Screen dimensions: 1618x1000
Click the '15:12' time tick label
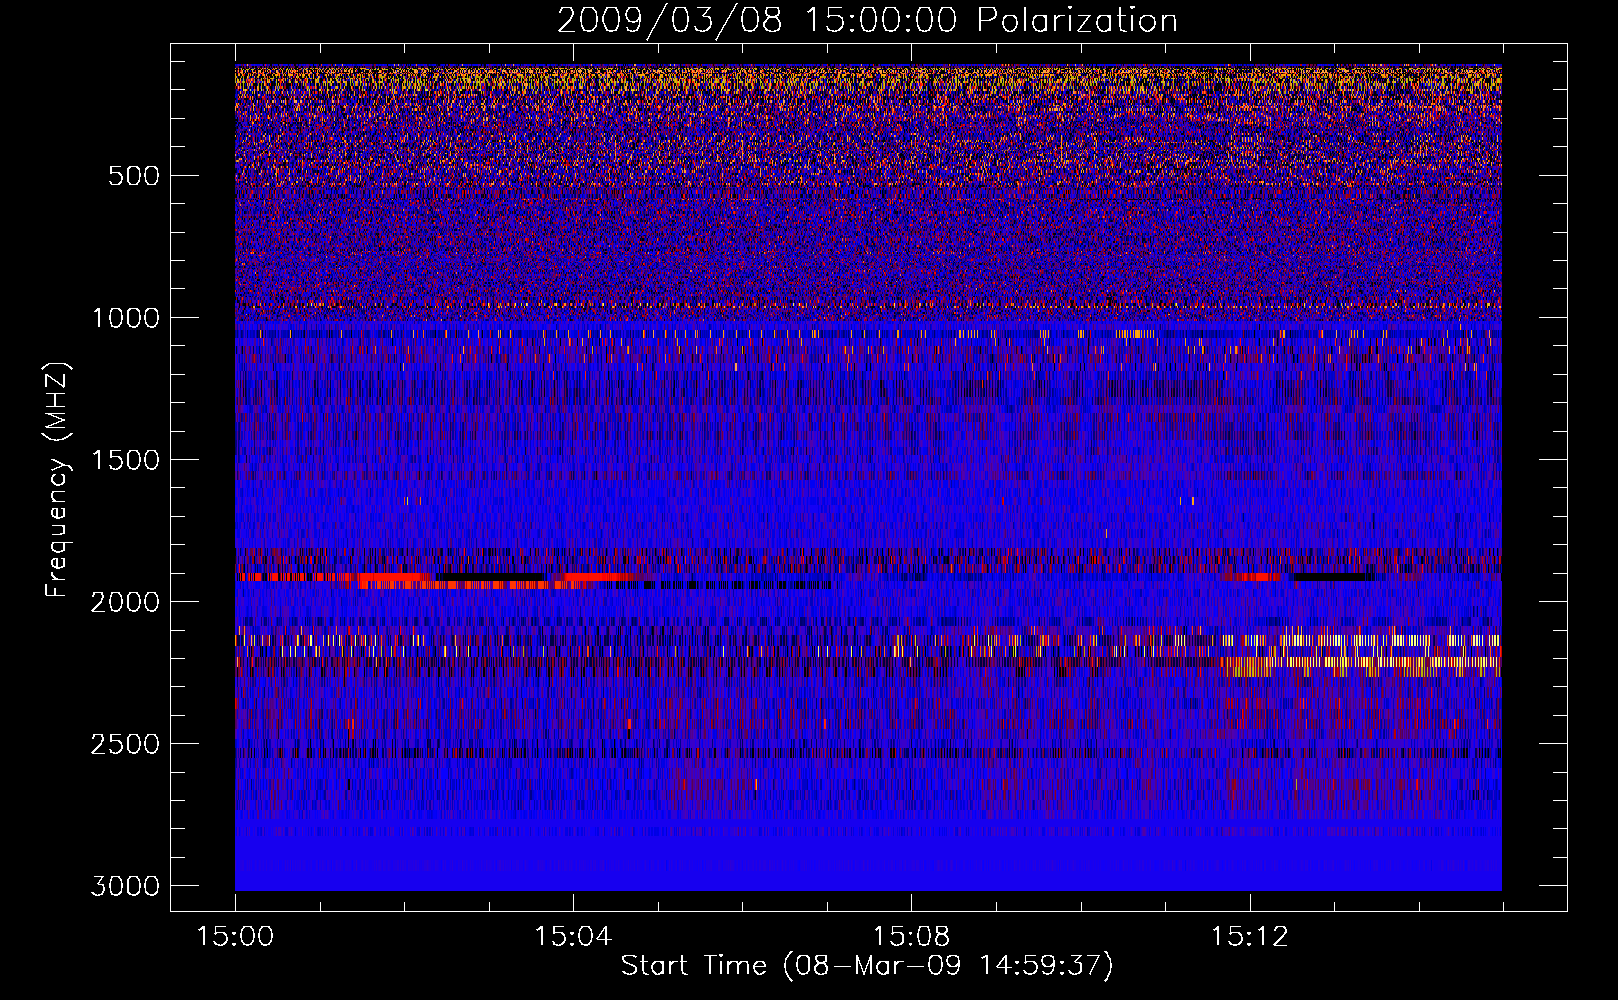point(1249,936)
